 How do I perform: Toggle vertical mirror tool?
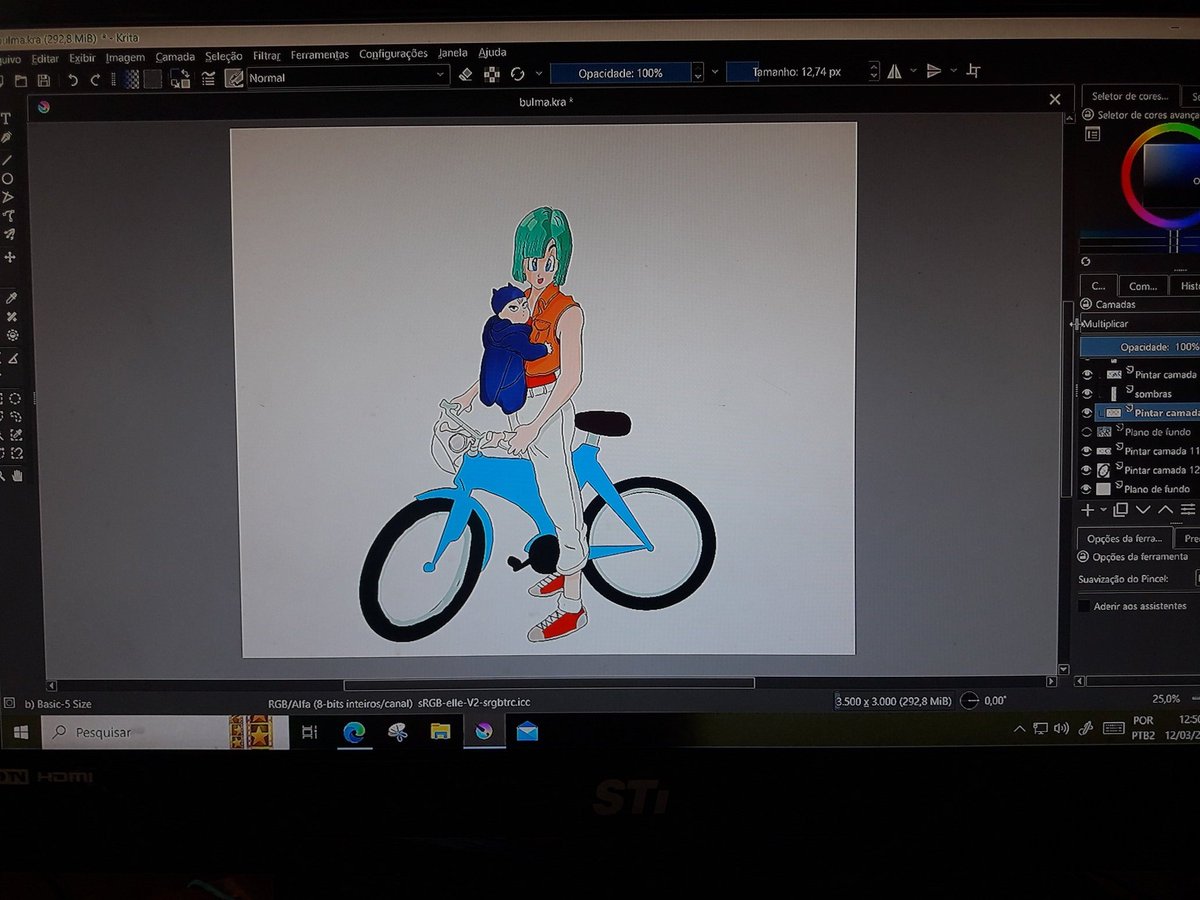[x=934, y=71]
